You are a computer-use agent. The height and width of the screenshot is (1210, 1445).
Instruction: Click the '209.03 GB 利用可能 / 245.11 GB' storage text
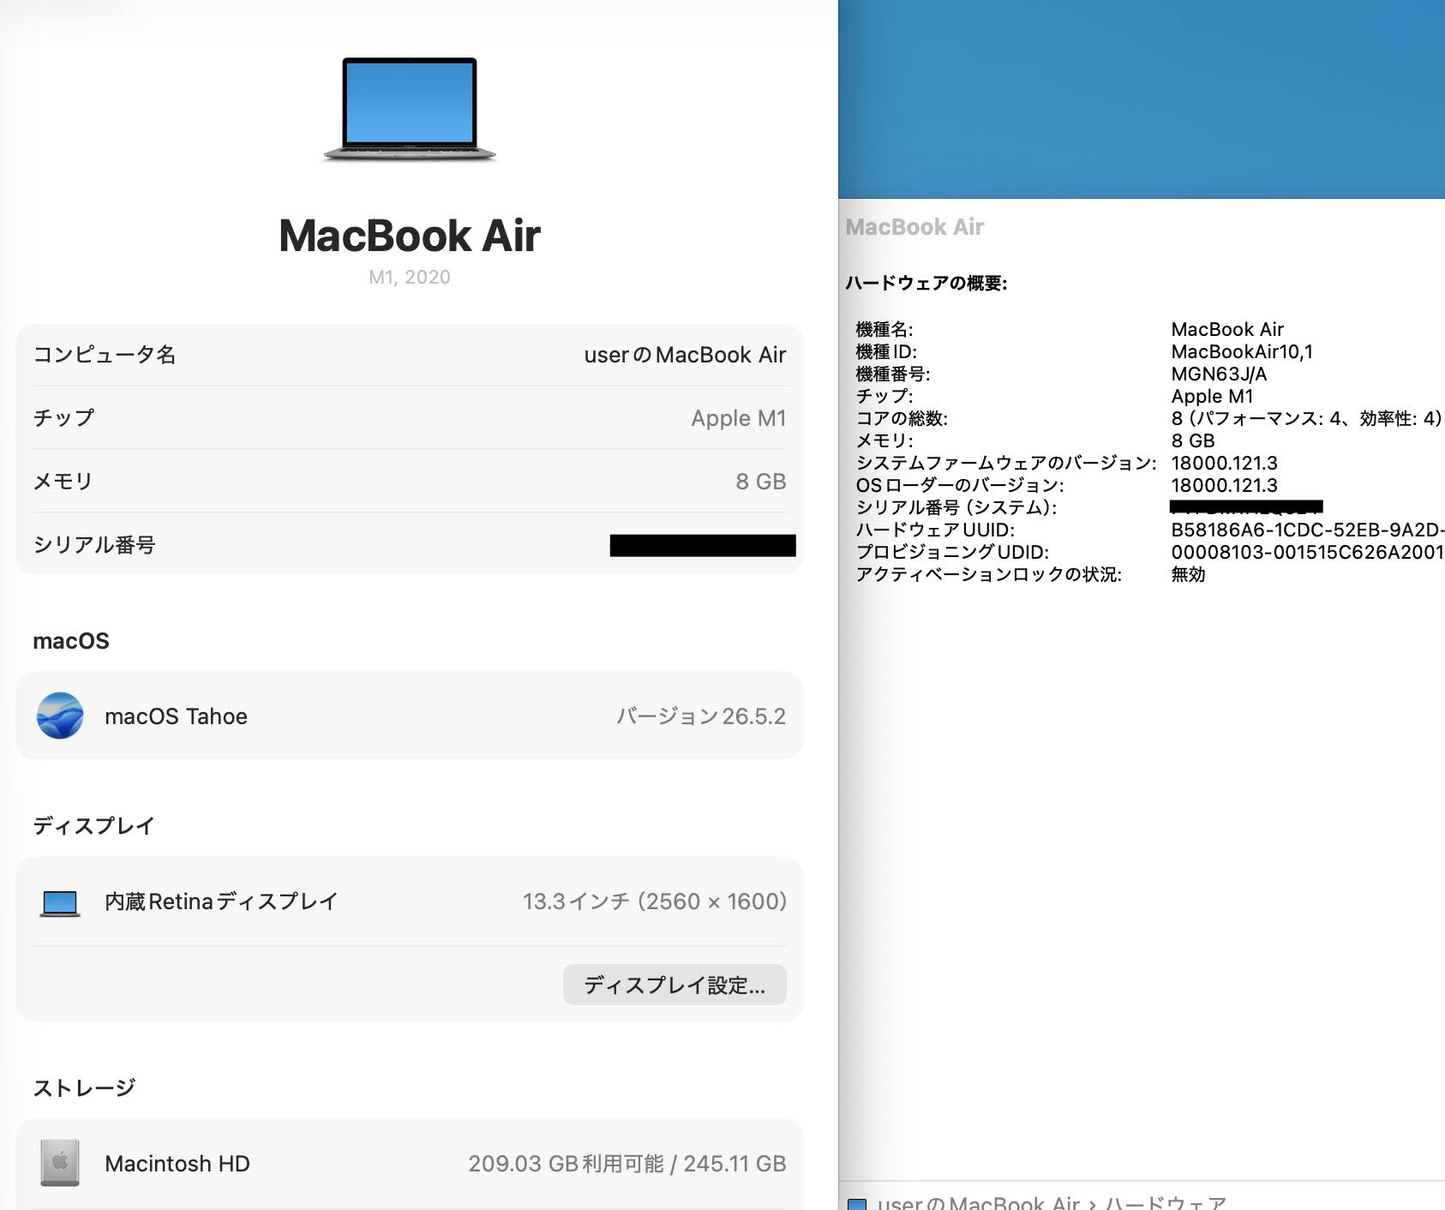pyautogui.click(x=627, y=1164)
